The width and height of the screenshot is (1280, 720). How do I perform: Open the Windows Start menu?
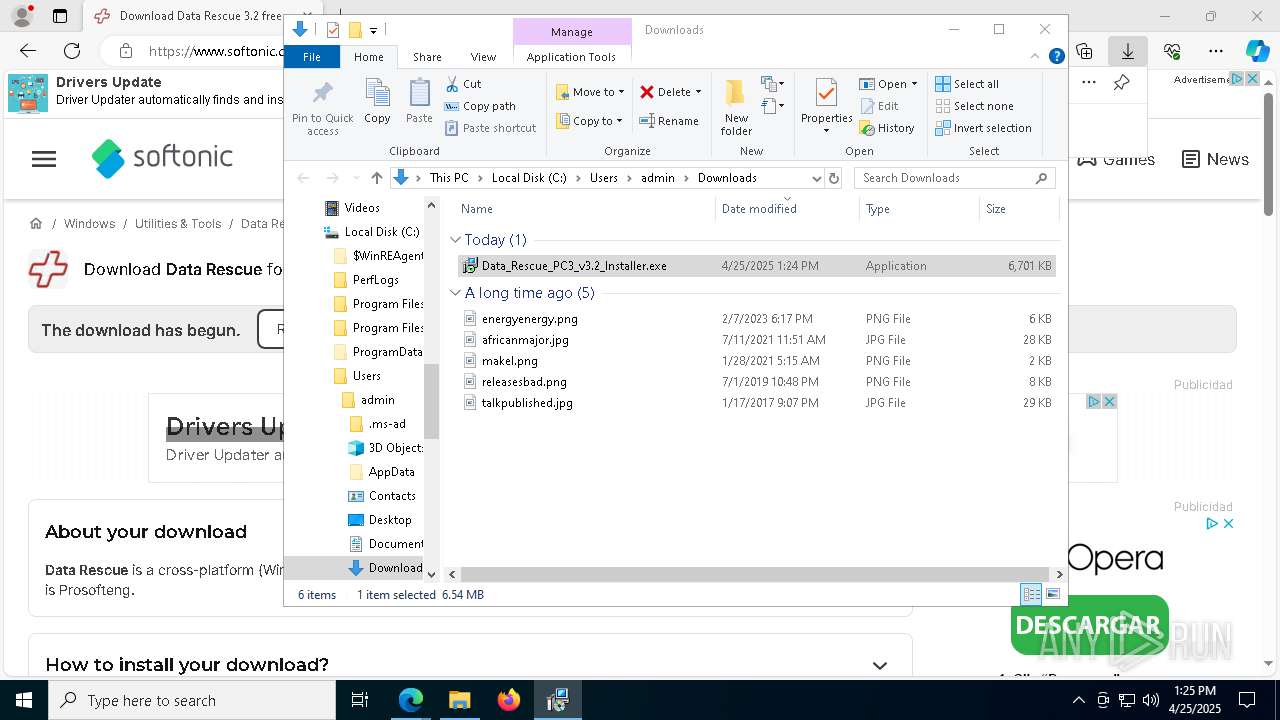[24, 700]
